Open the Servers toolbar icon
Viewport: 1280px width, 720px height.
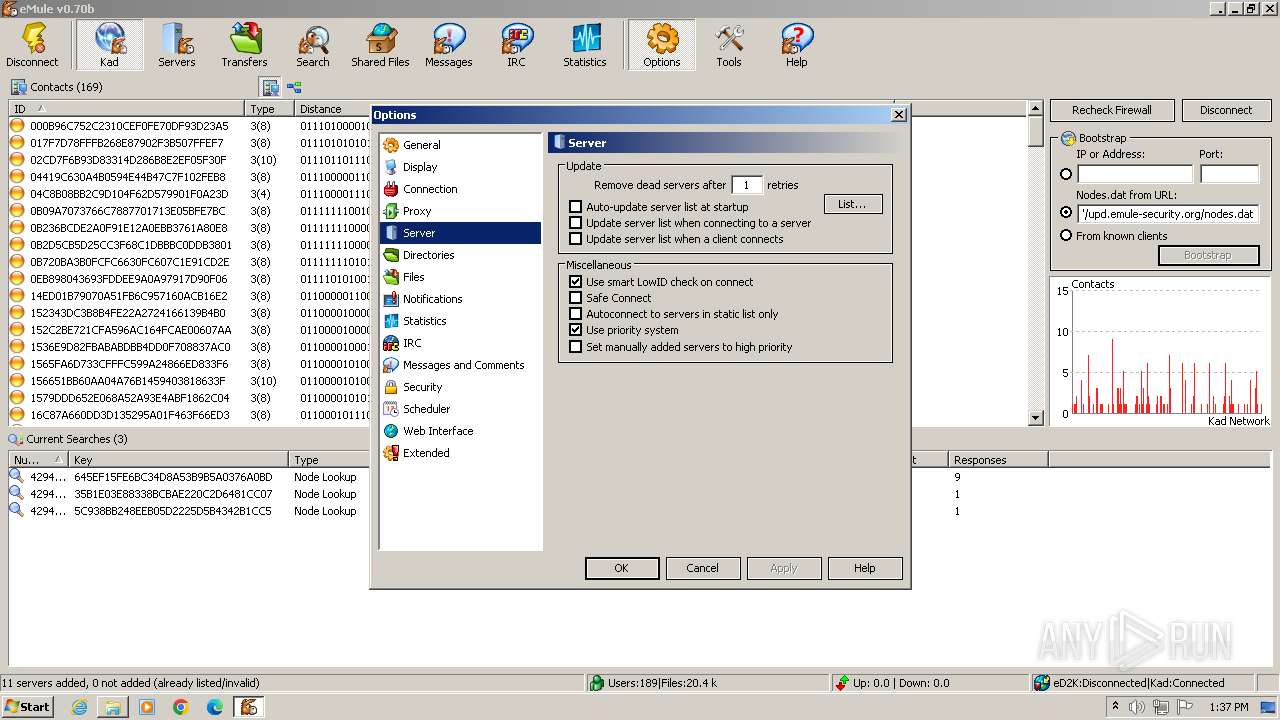[177, 45]
